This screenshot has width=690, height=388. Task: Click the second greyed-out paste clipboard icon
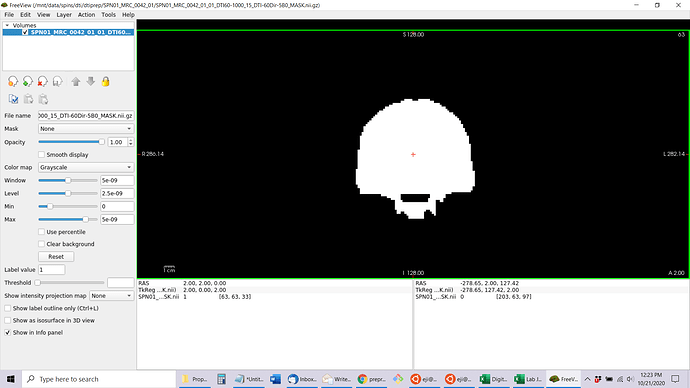click(43, 99)
